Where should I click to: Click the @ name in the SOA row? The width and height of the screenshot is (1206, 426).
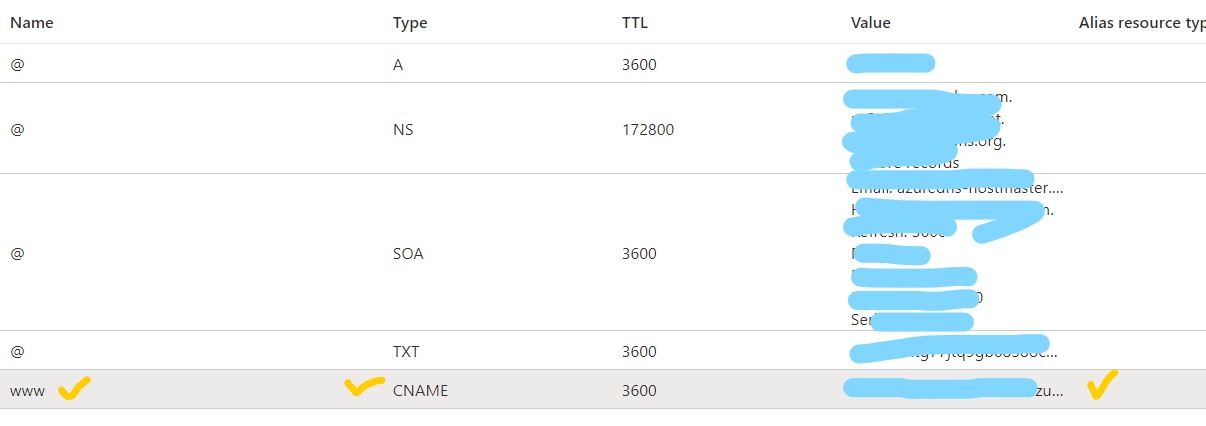click(x=17, y=254)
